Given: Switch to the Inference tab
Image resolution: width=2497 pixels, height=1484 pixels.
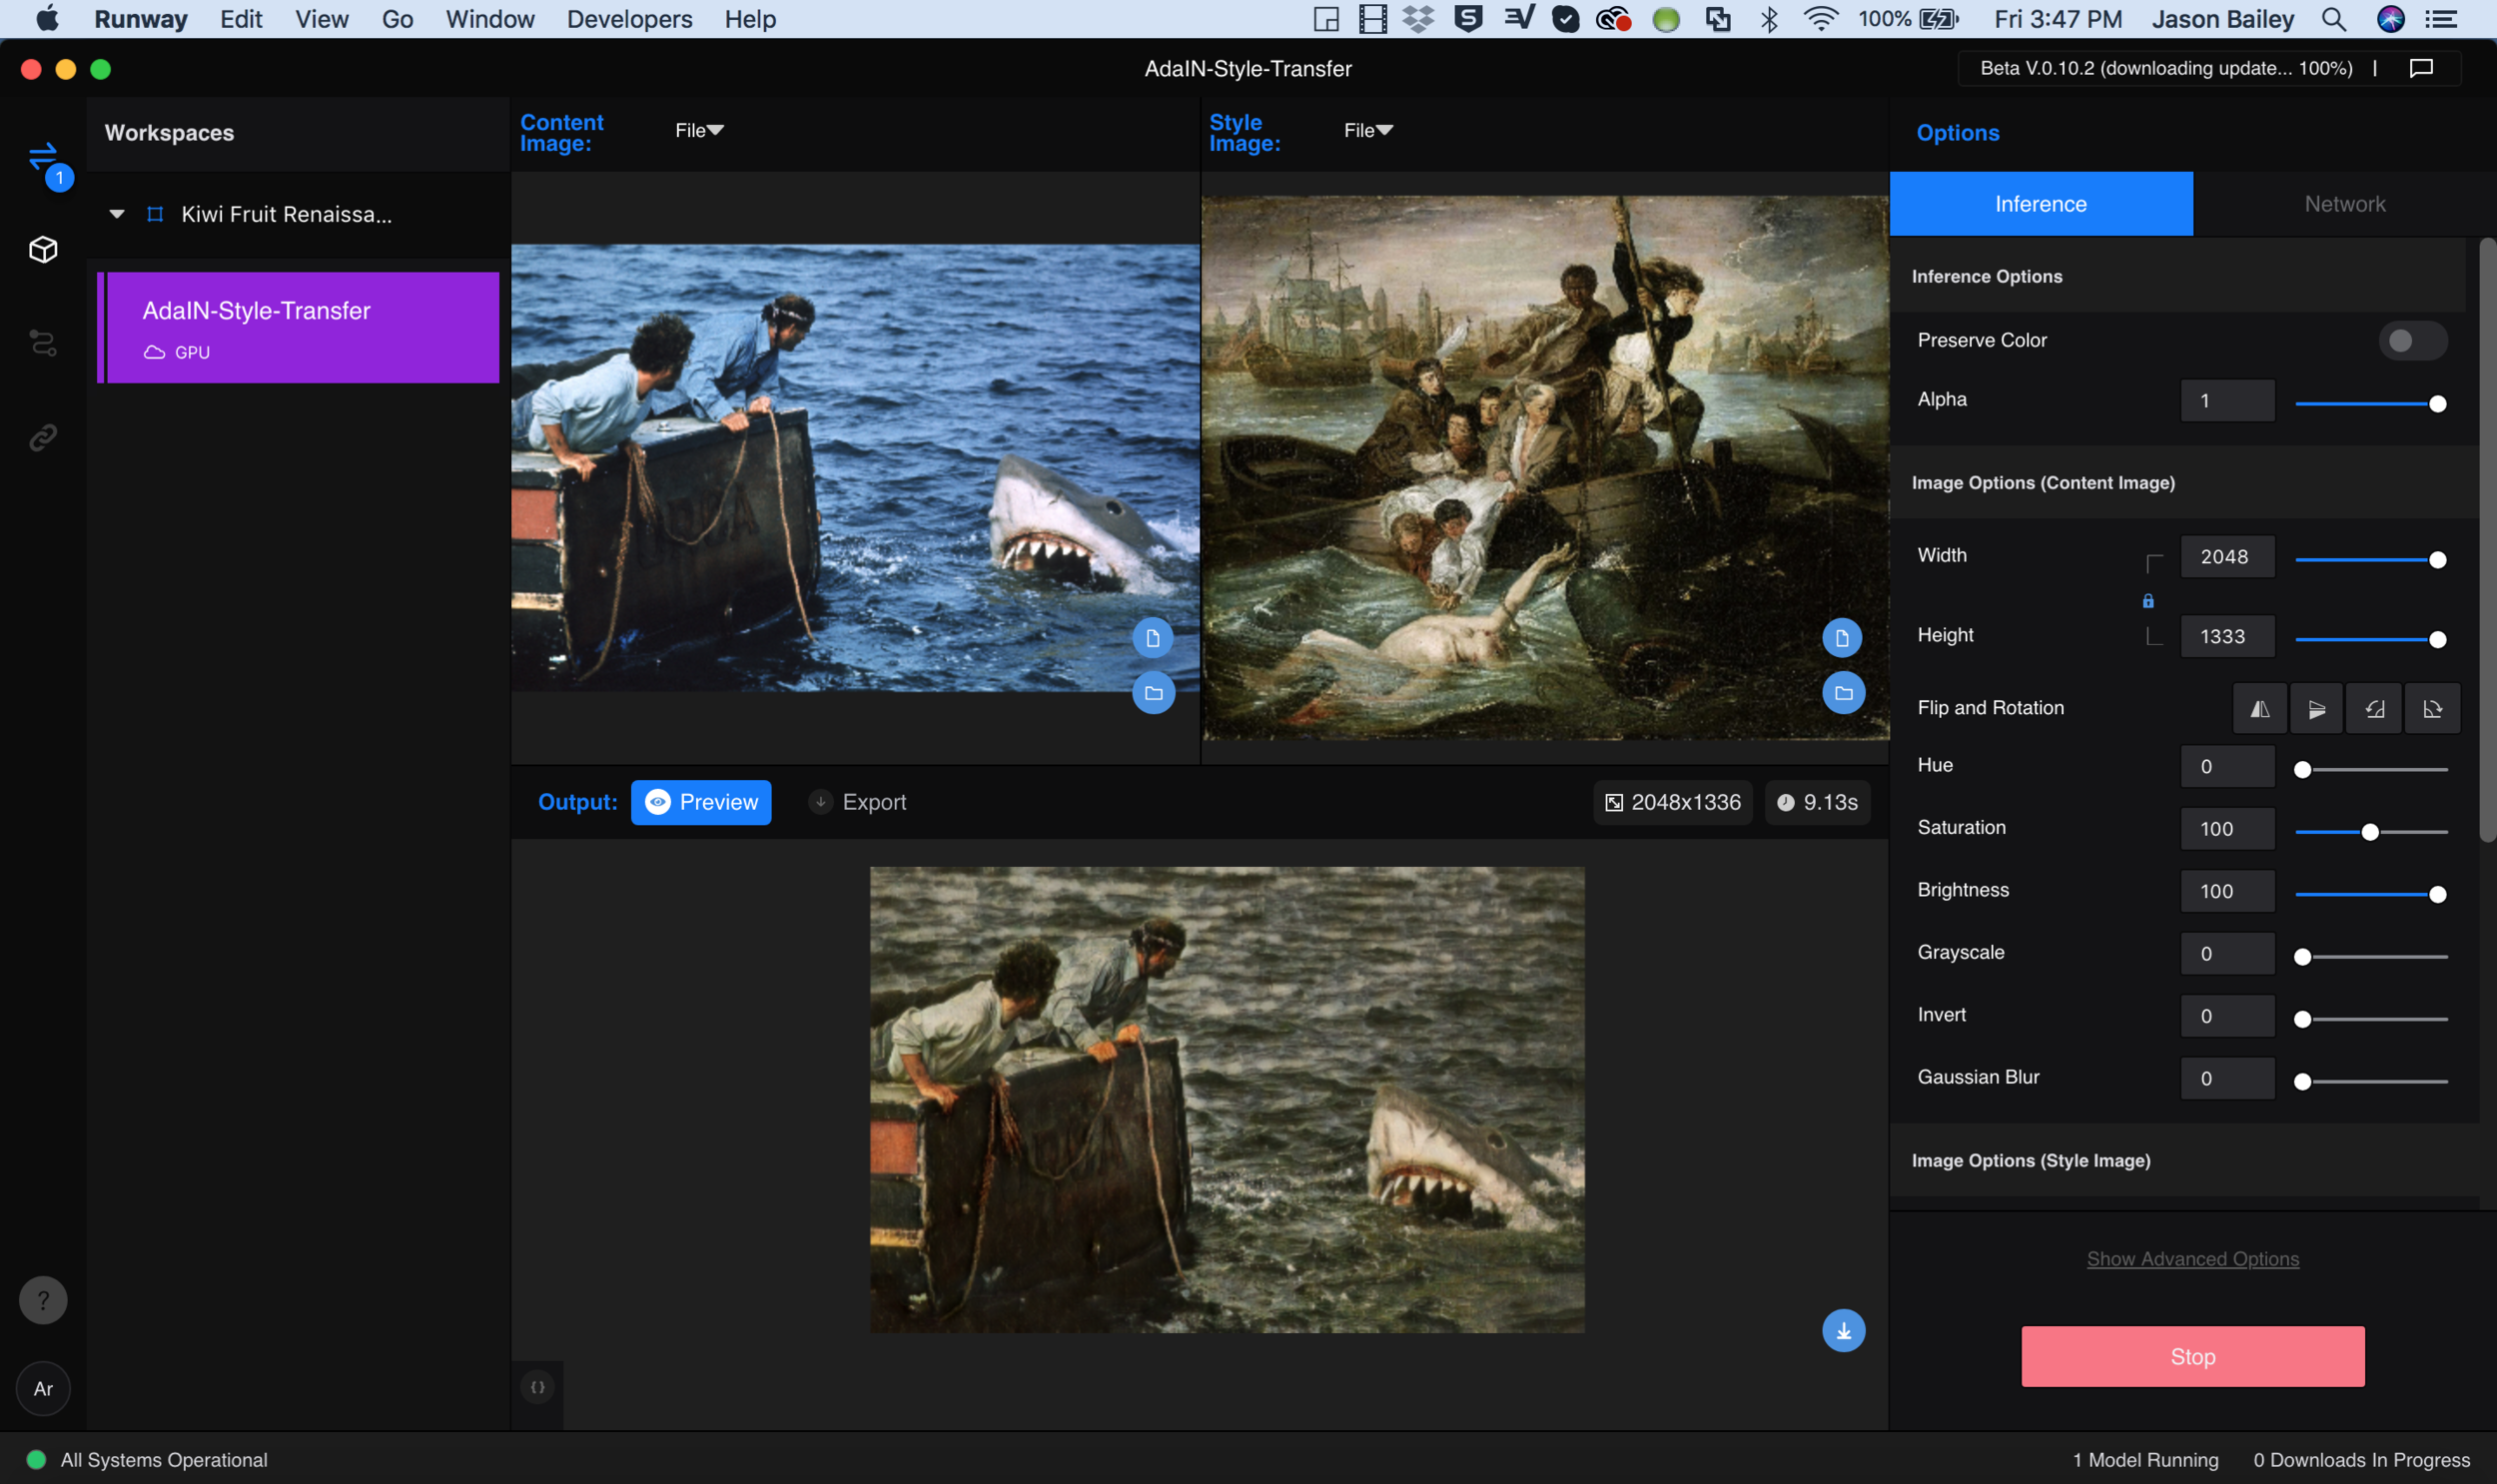Looking at the screenshot, I should [x=2041, y=204].
